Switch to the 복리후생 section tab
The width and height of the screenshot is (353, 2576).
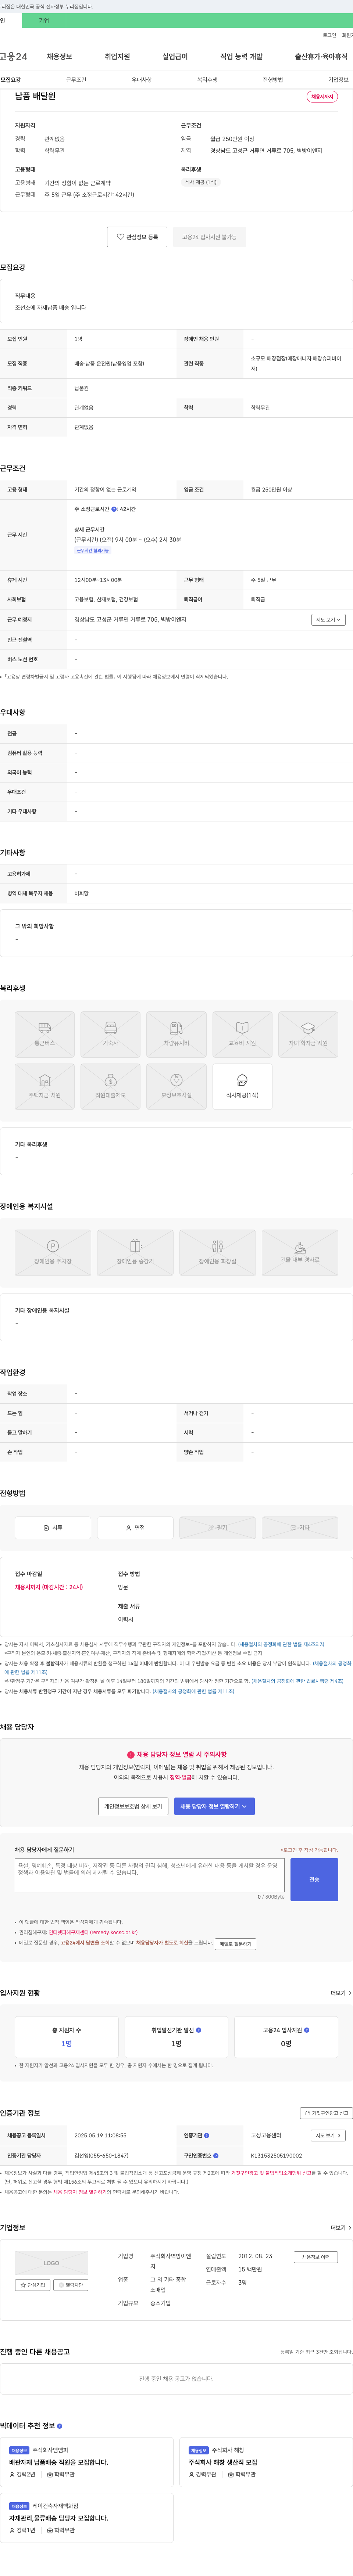[x=207, y=80]
